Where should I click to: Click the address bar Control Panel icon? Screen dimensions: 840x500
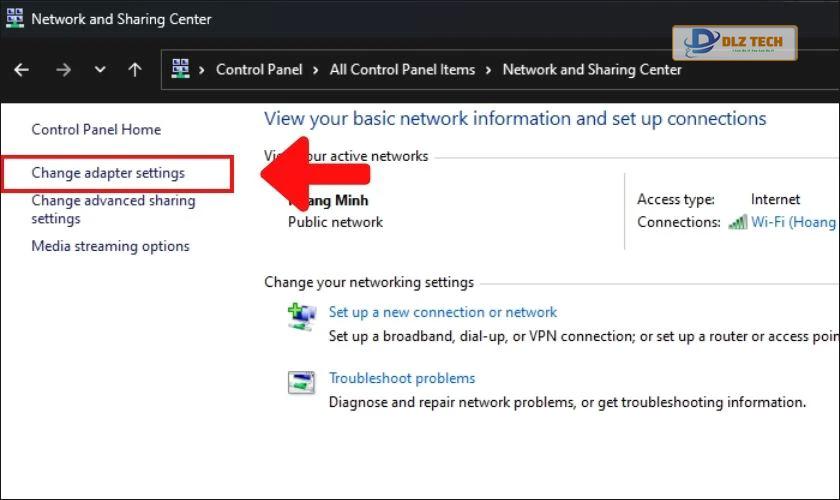click(x=181, y=69)
